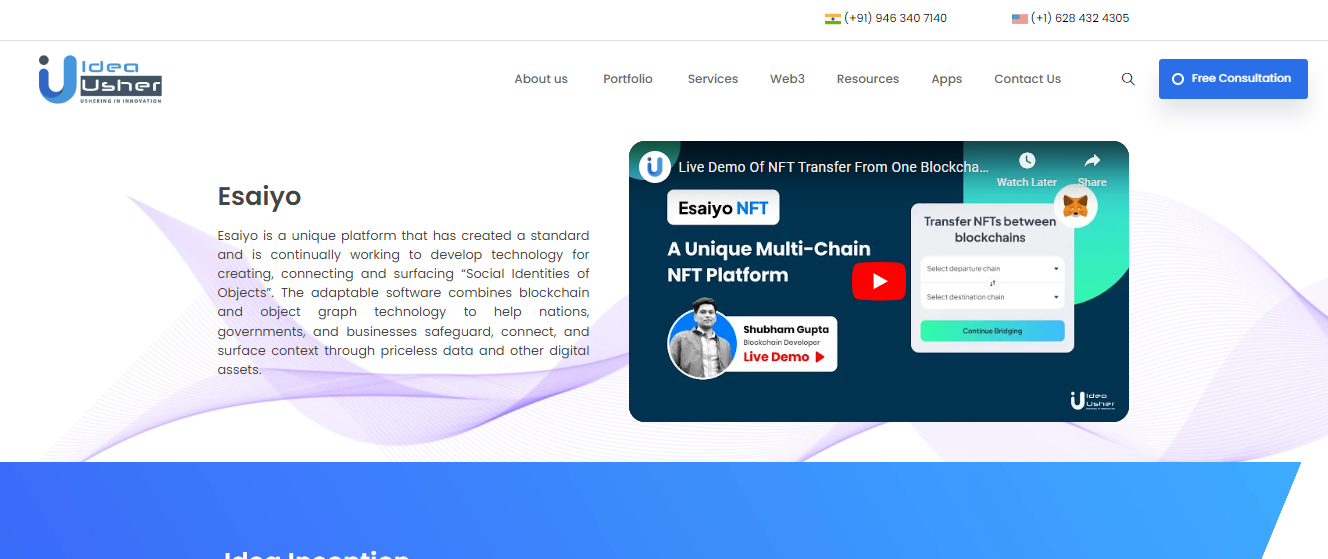Screen dimensions: 1328x559
Task: Click the US flag icon
Action: point(1019,18)
